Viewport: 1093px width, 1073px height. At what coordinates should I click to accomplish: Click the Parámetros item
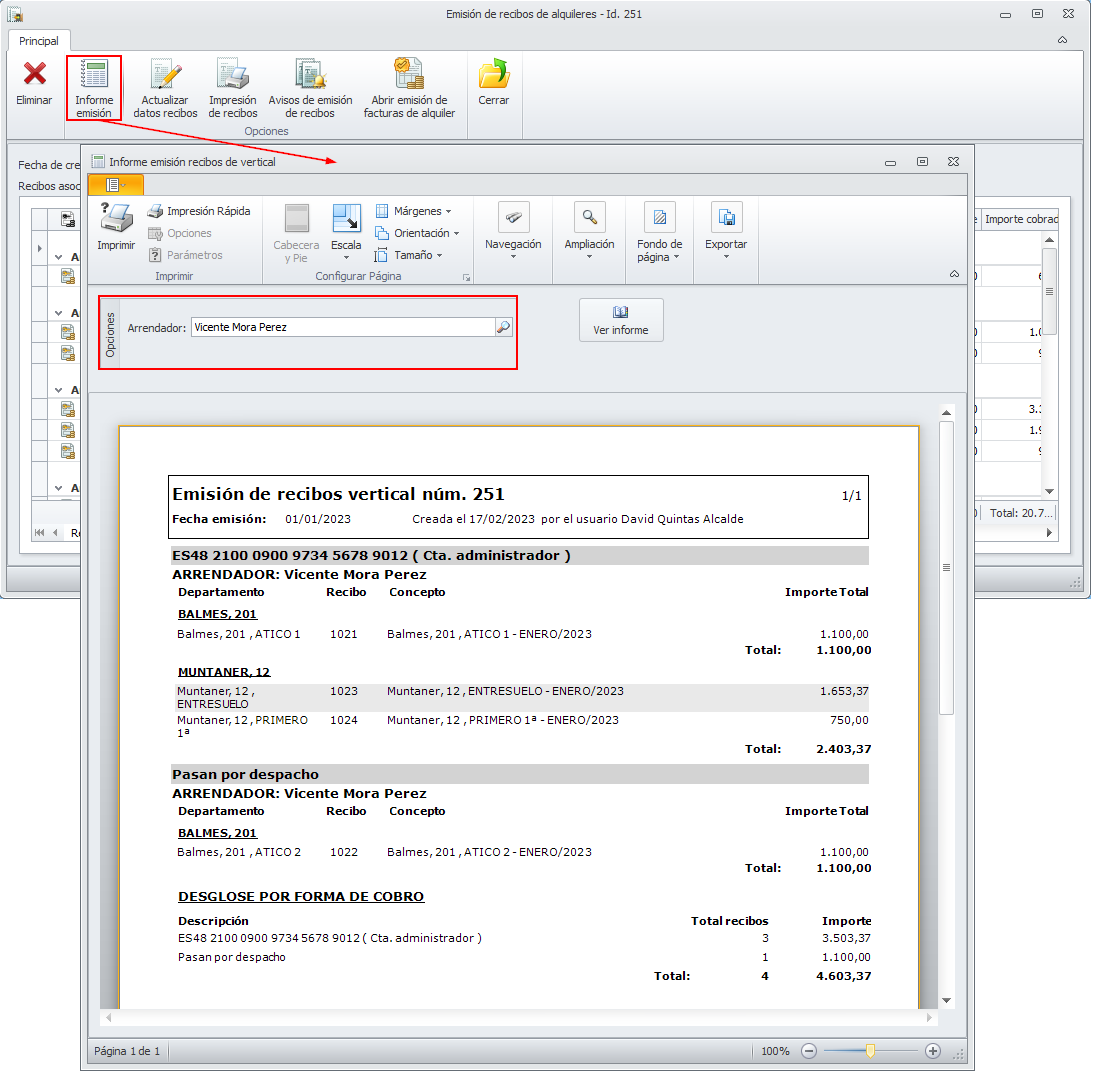coord(186,255)
